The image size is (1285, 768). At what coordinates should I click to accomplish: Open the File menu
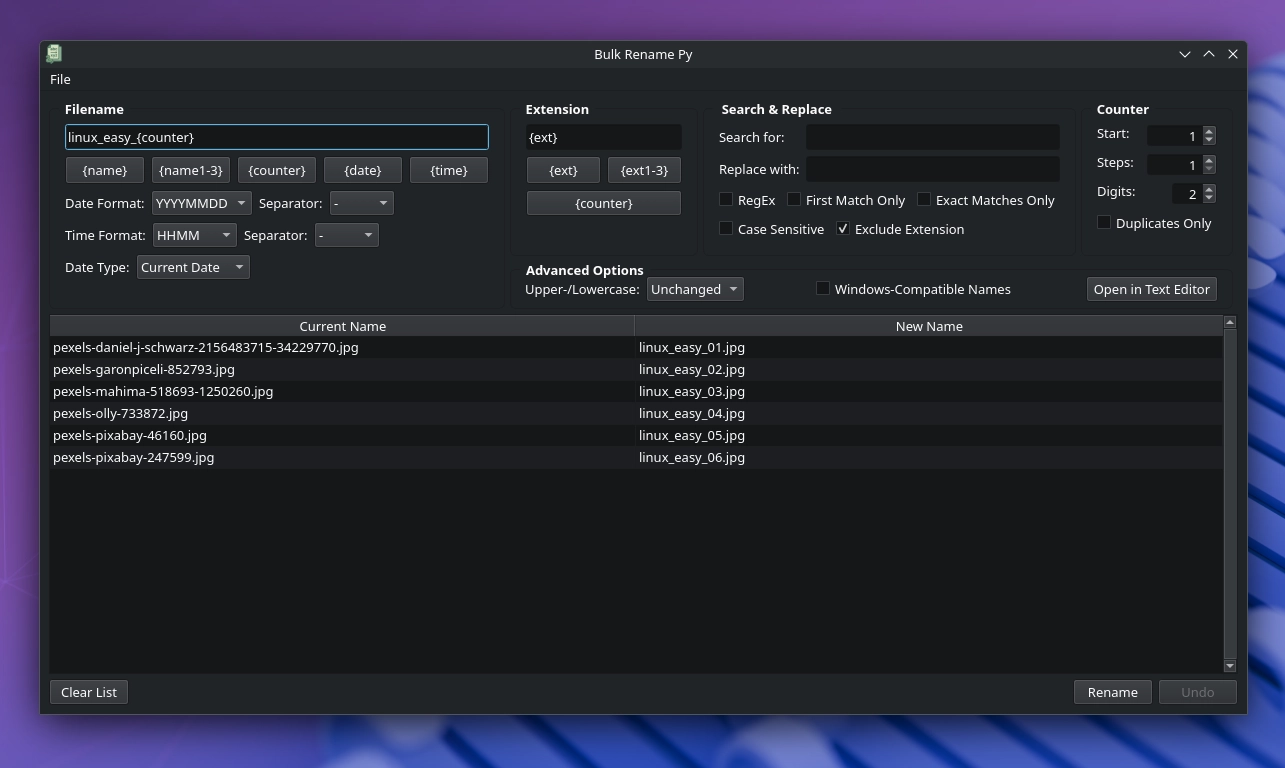(60, 79)
